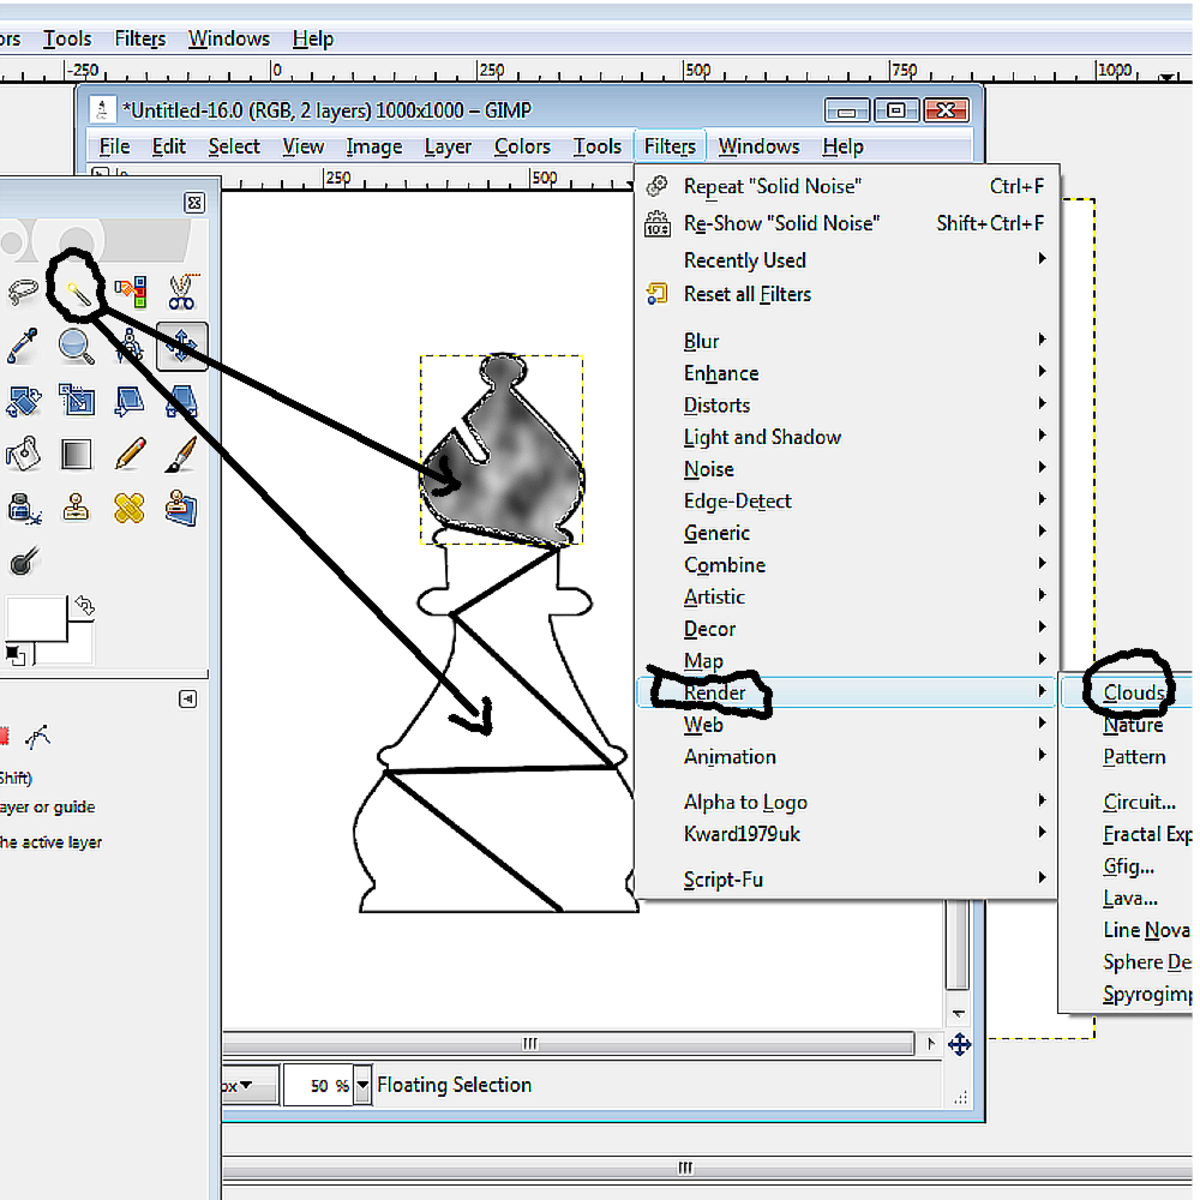
Task: Choose Re-Show "Solid Noise" menu entry
Action: tap(846, 223)
